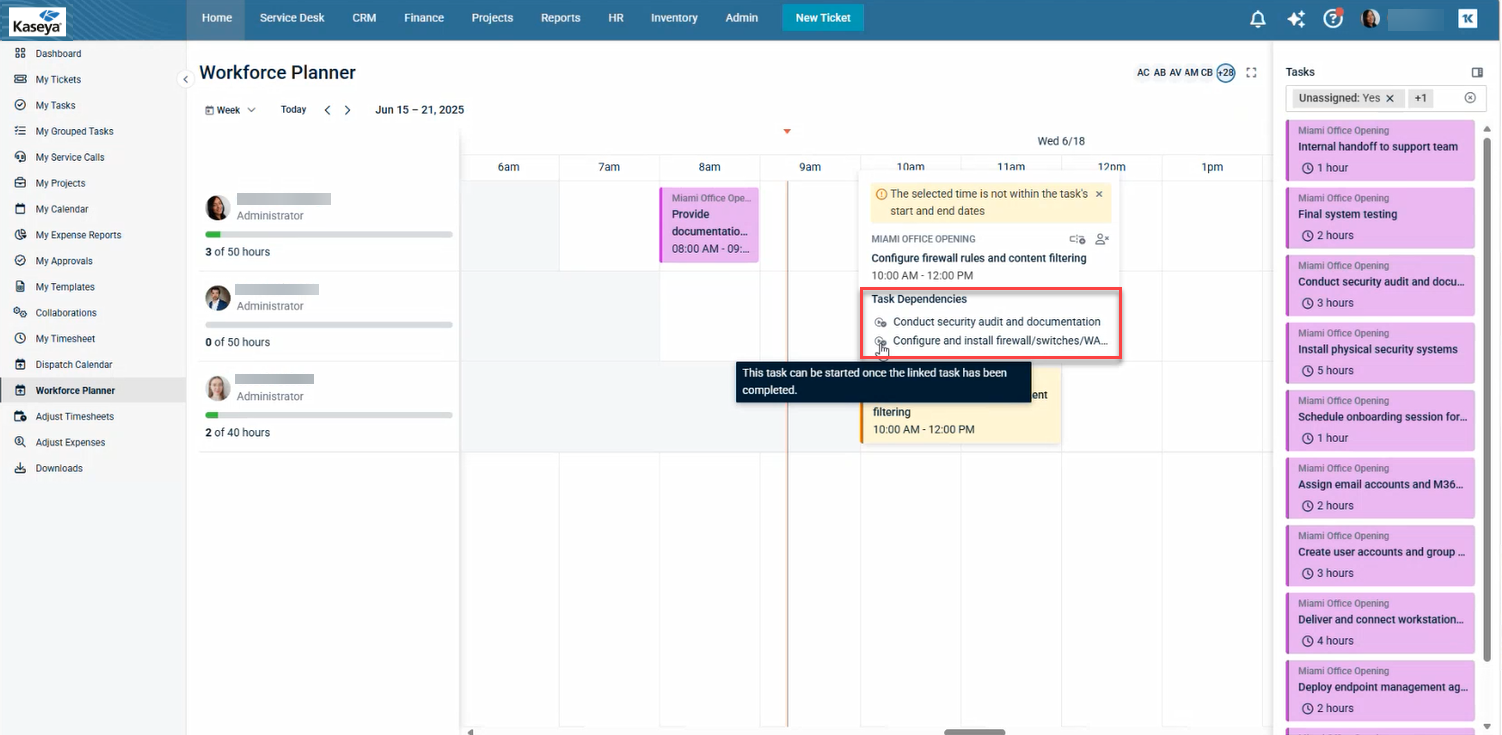This screenshot has height=735, width=1502.
Task: Open the help question mark icon
Action: (x=1332, y=19)
